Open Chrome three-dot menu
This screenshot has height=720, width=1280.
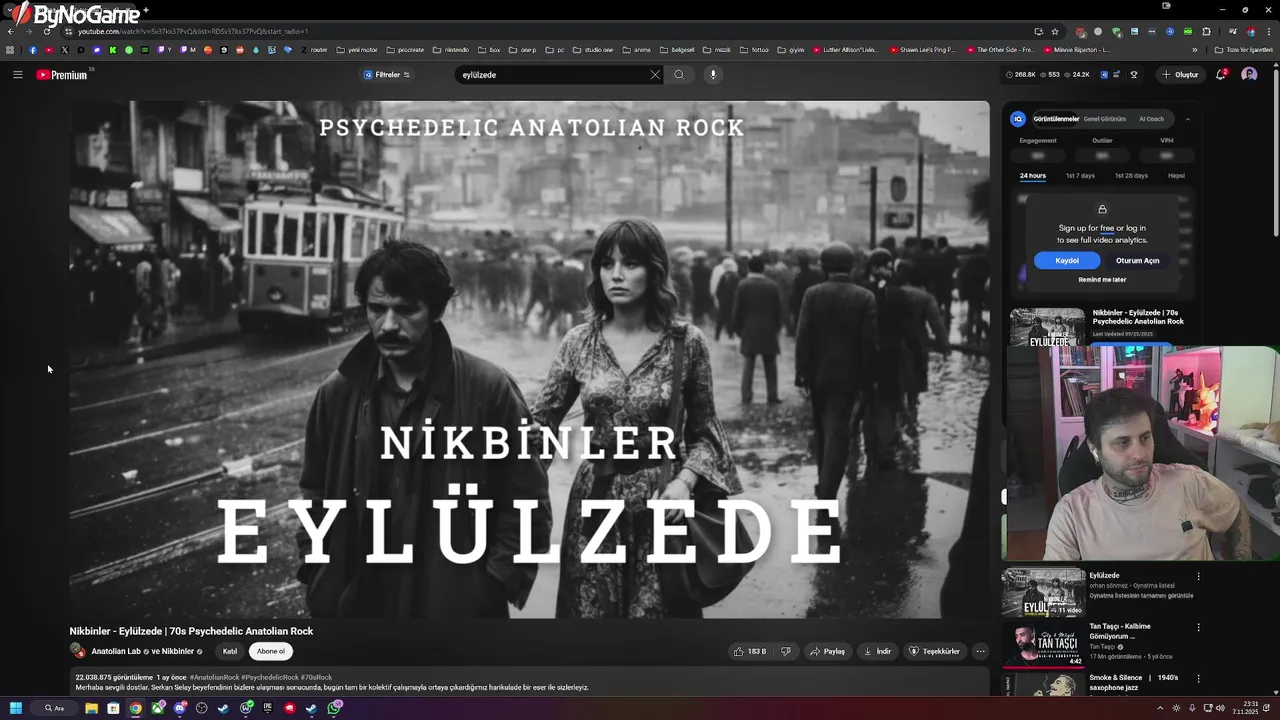pyautogui.click(x=1268, y=31)
